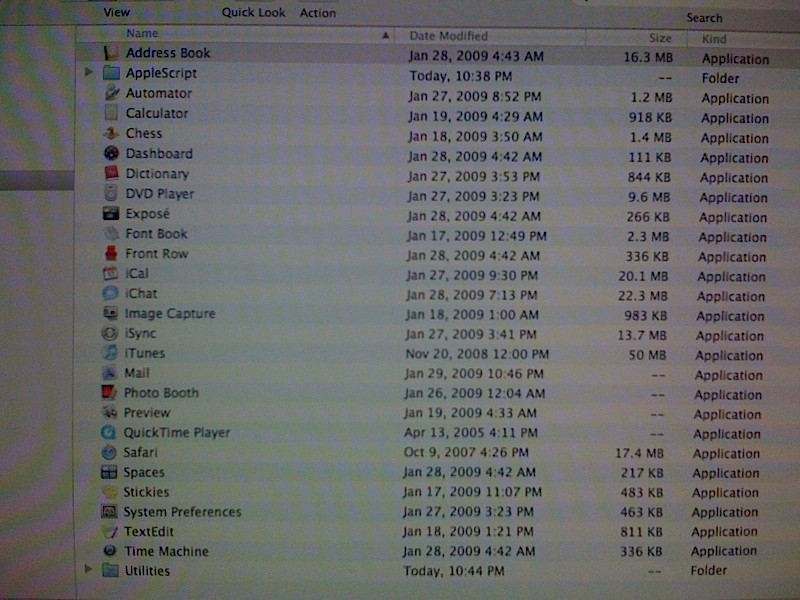
Task: Click the 'Image Capture' file name
Action: point(170,313)
